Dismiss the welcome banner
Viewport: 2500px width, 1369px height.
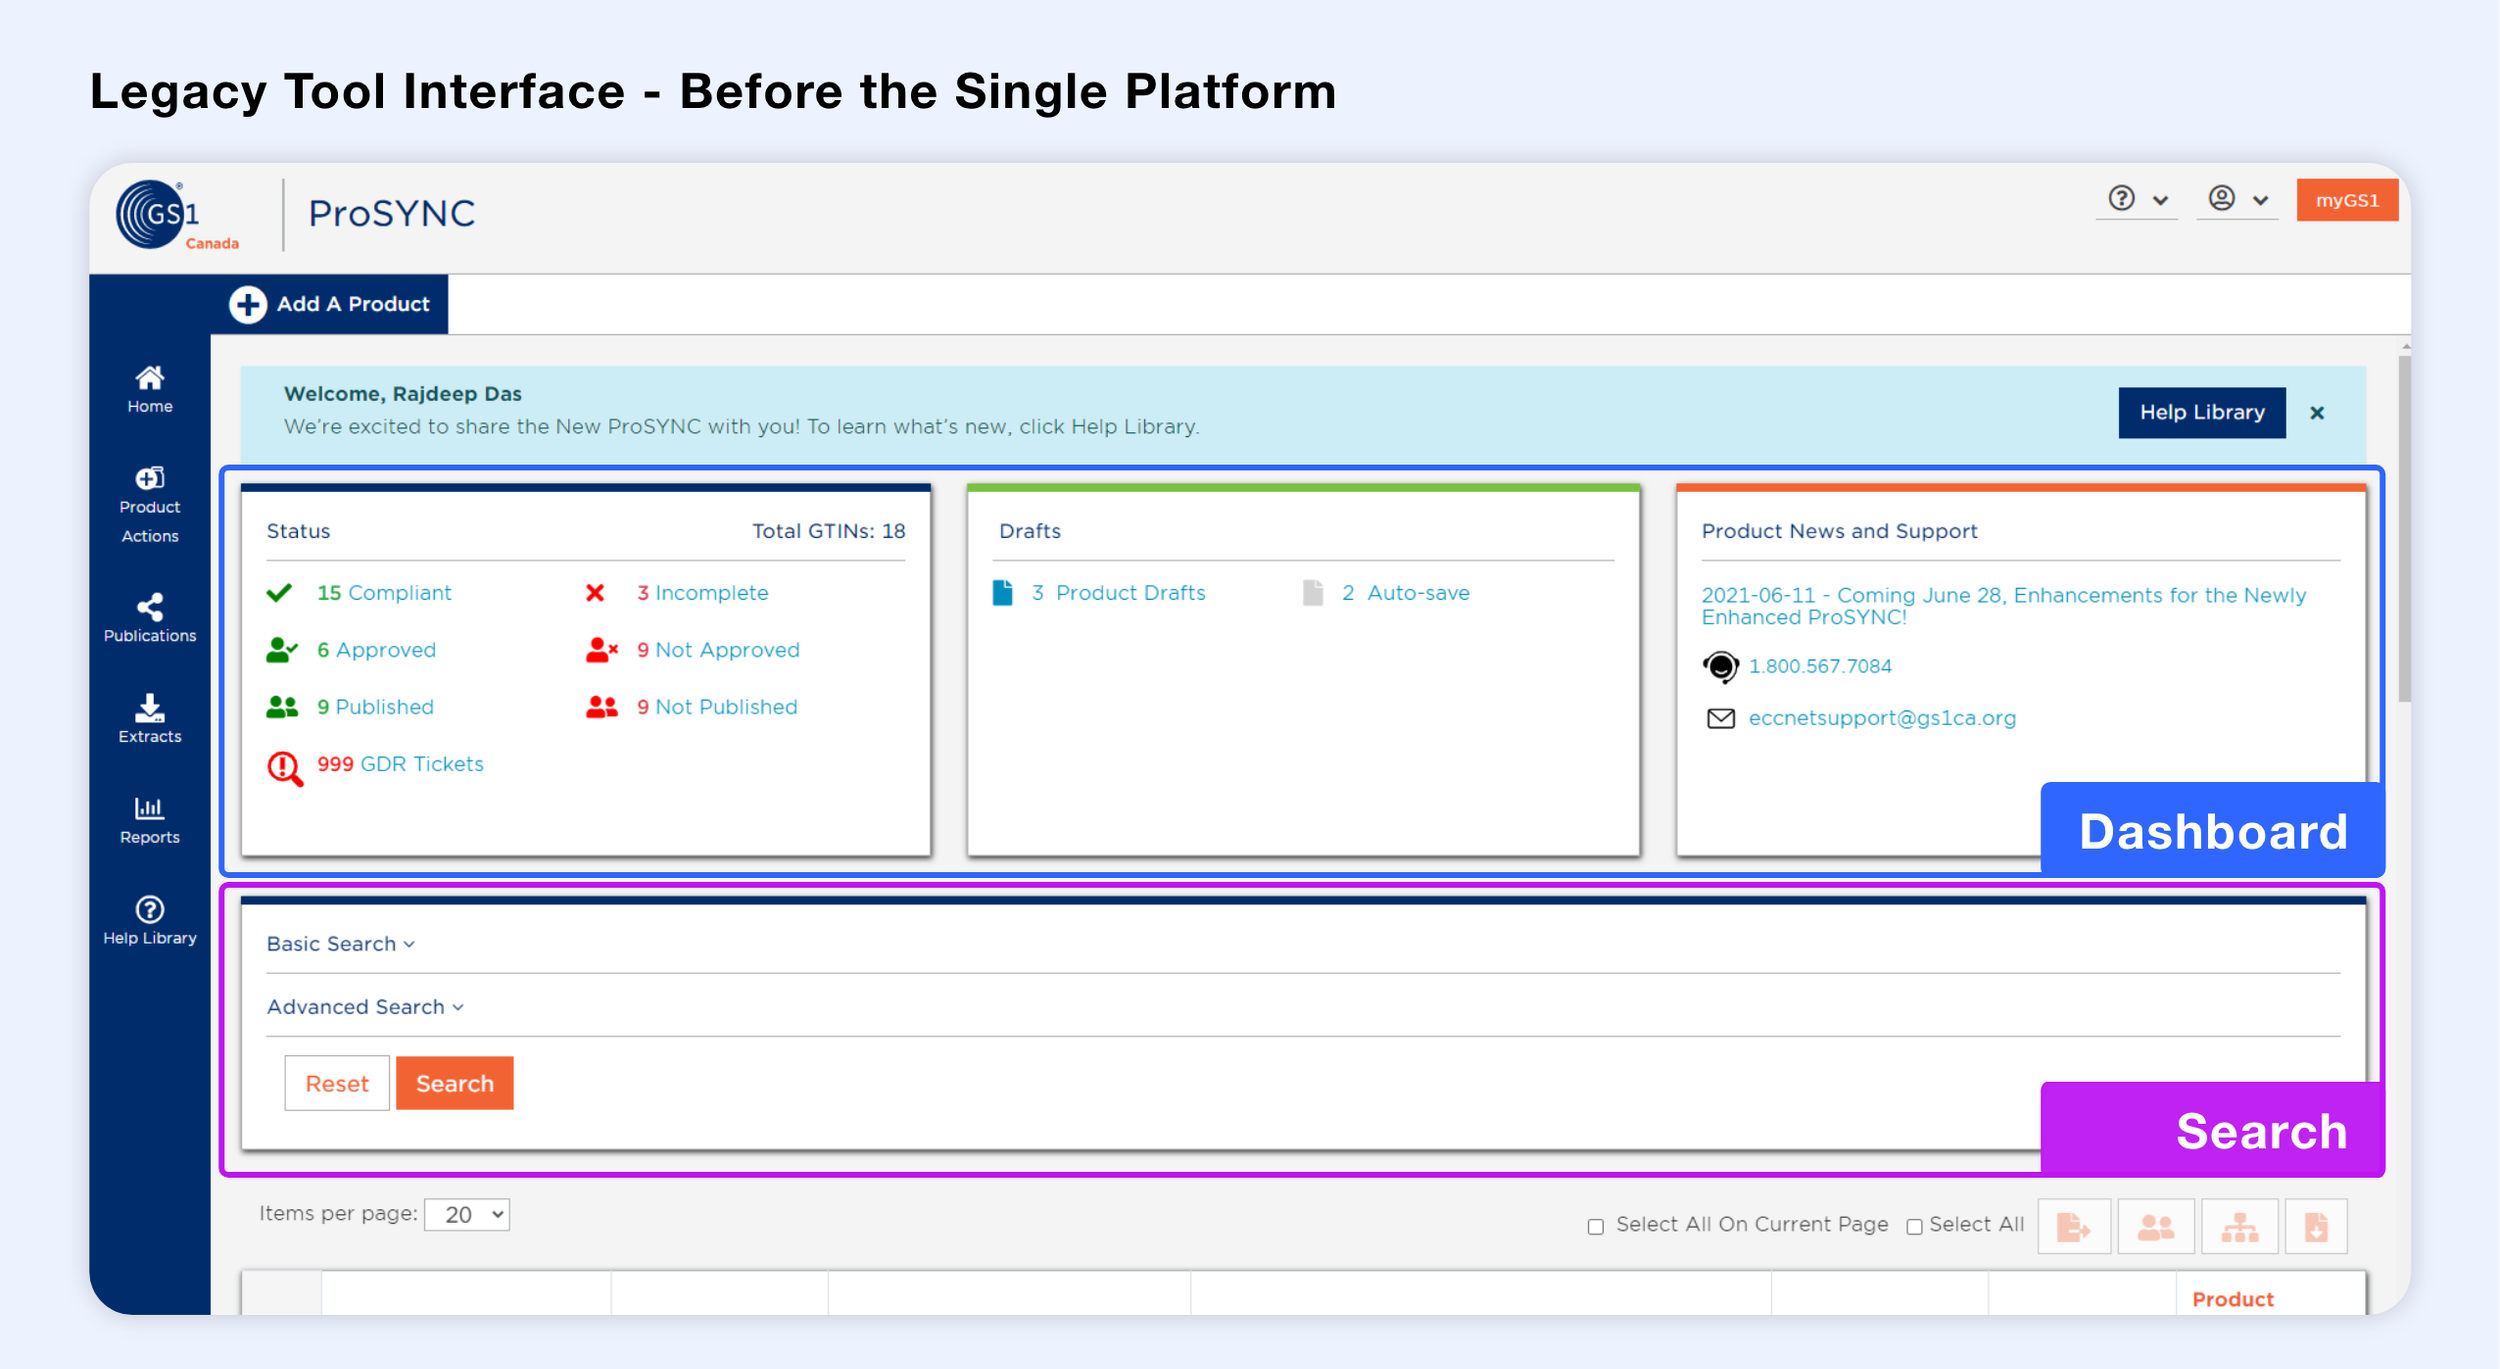[x=2317, y=413]
